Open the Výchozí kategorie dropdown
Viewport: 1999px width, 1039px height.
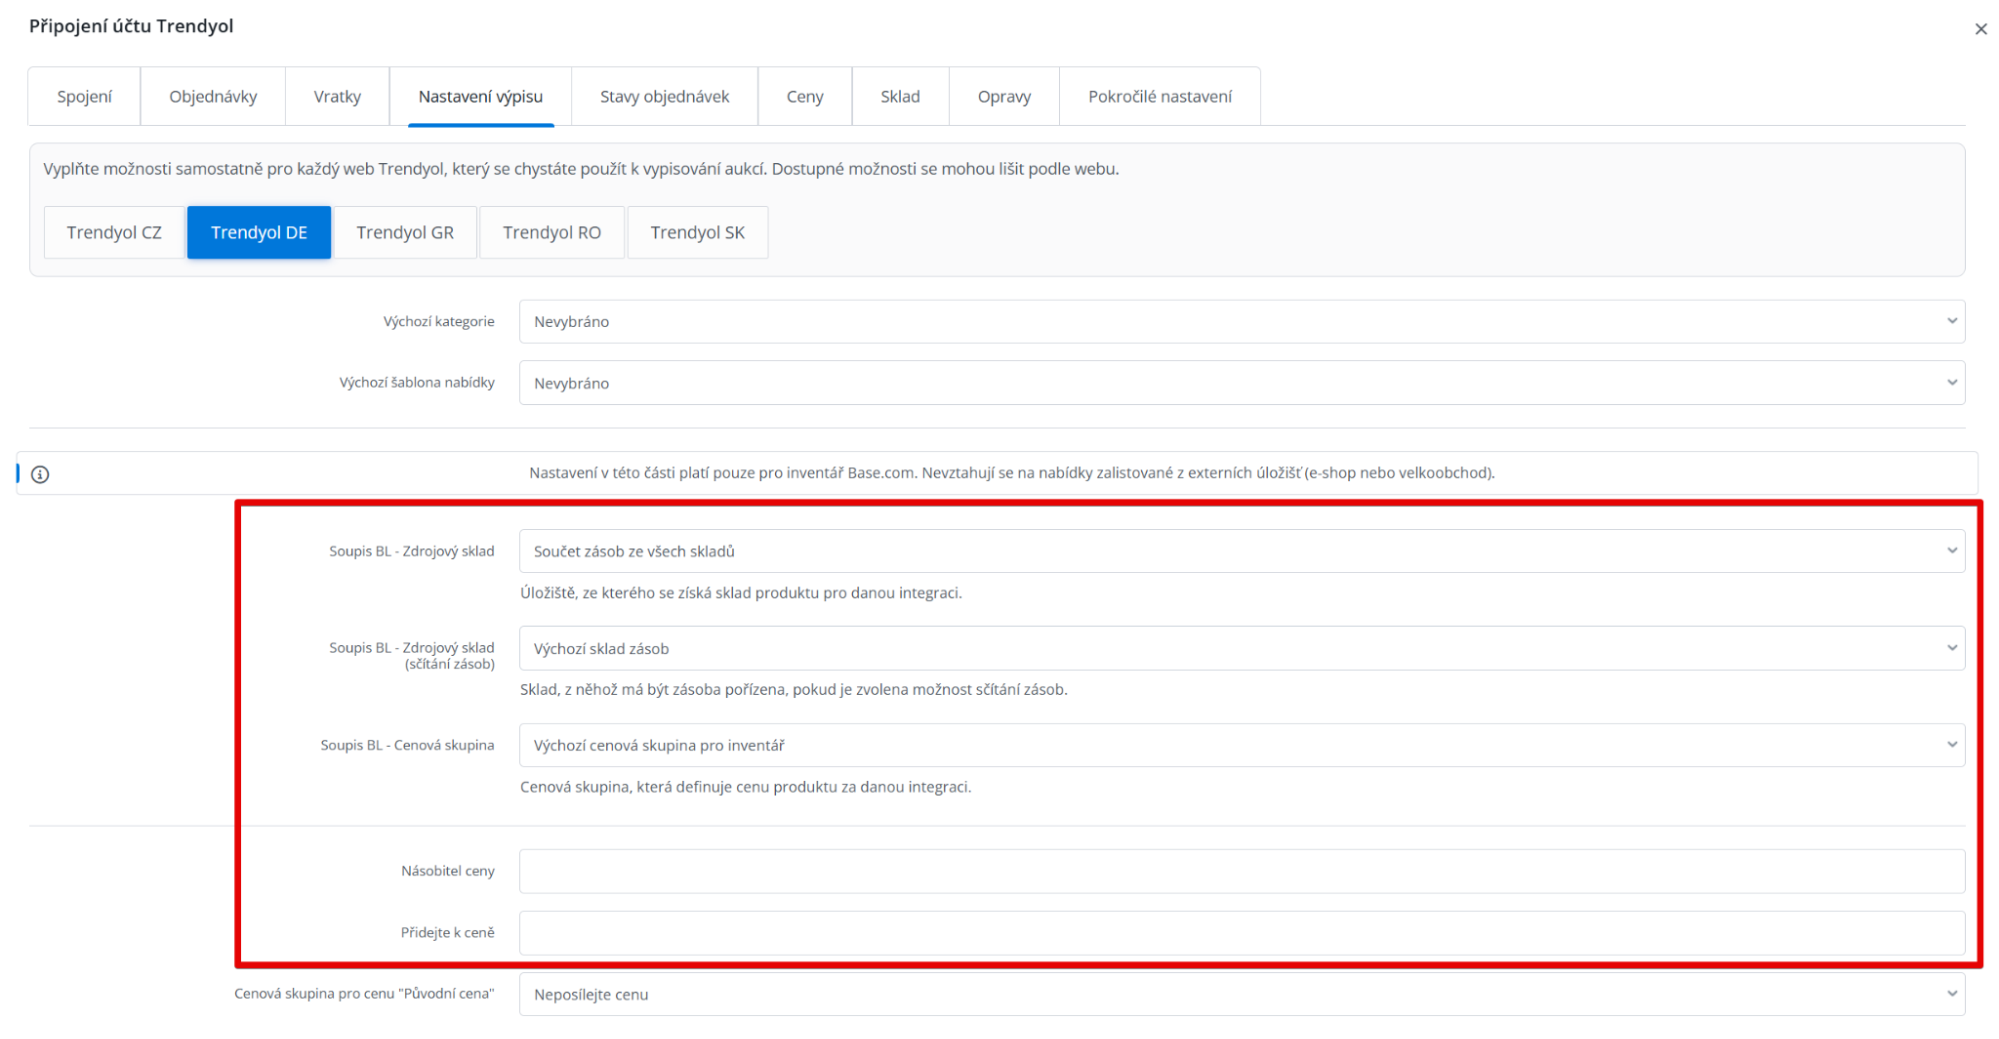(1242, 321)
